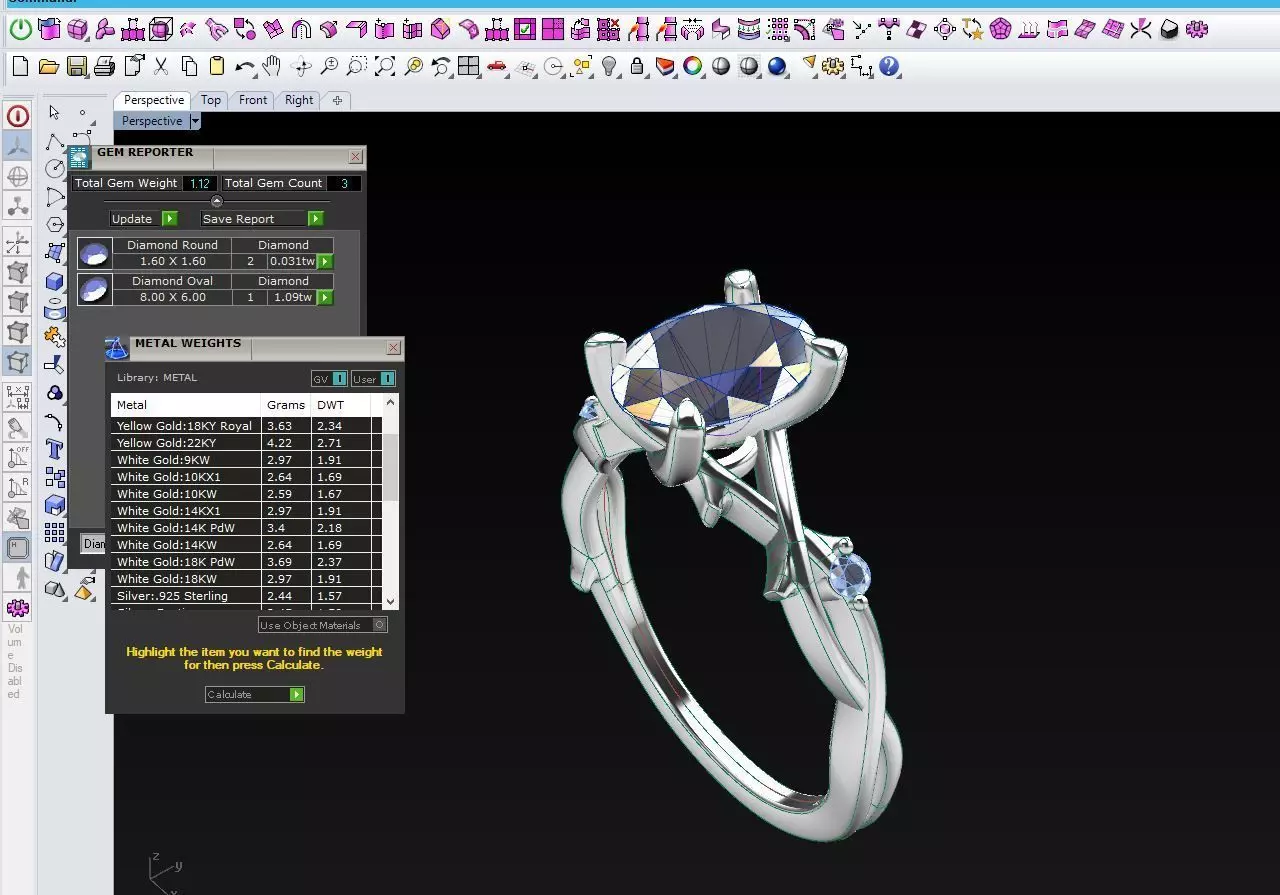The image size is (1280, 895).
Task: Close the Metal Weights panel
Action: 393,348
